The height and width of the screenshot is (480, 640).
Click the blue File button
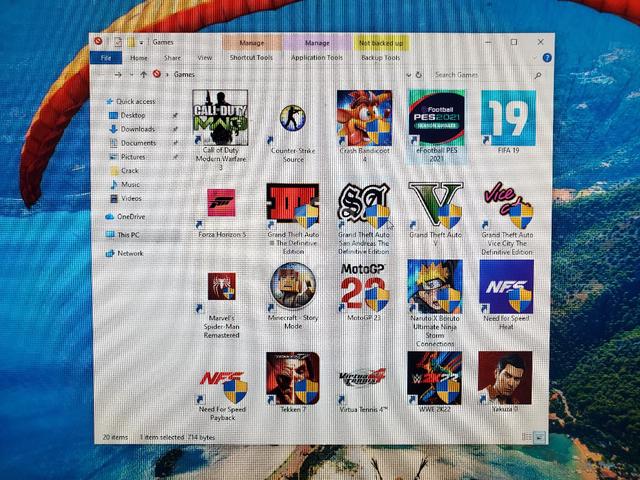[x=106, y=58]
